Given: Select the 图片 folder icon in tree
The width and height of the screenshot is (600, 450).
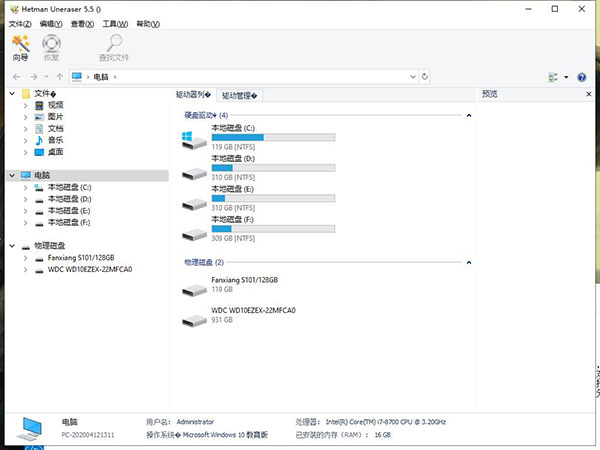Looking at the screenshot, I should pyautogui.click(x=39, y=117).
